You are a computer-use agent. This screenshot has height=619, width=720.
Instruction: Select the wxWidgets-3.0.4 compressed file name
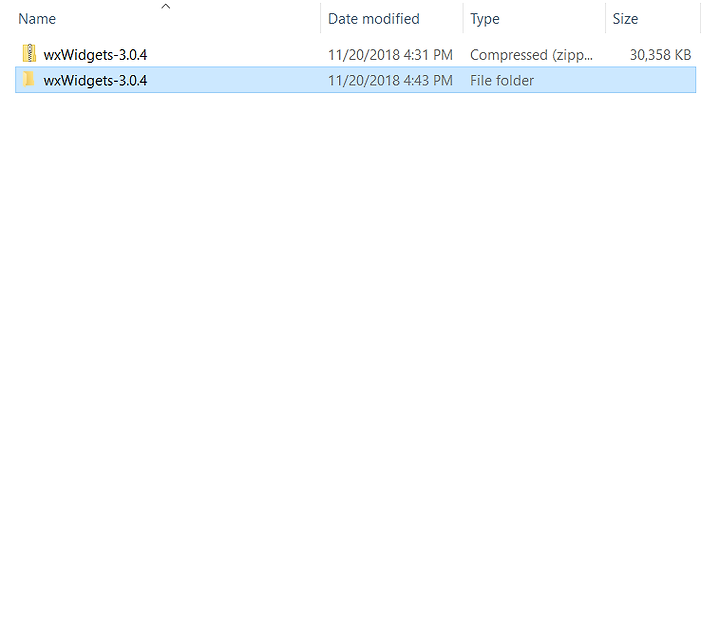point(95,55)
